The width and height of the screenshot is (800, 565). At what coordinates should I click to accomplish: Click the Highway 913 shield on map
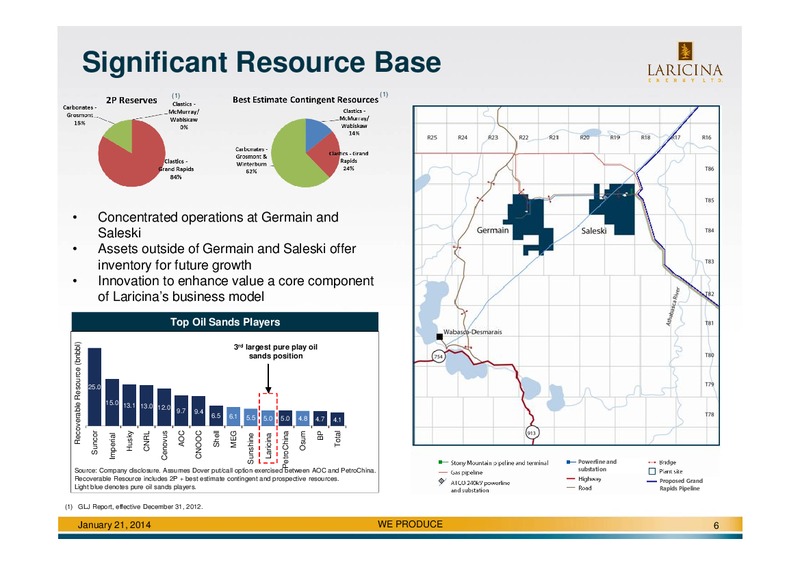[532, 433]
